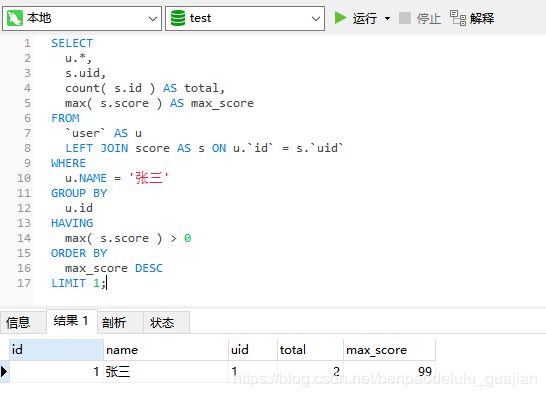This screenshot has width=546, height=397.
Task: Click the Explain query plan icon
Action: 458,18
